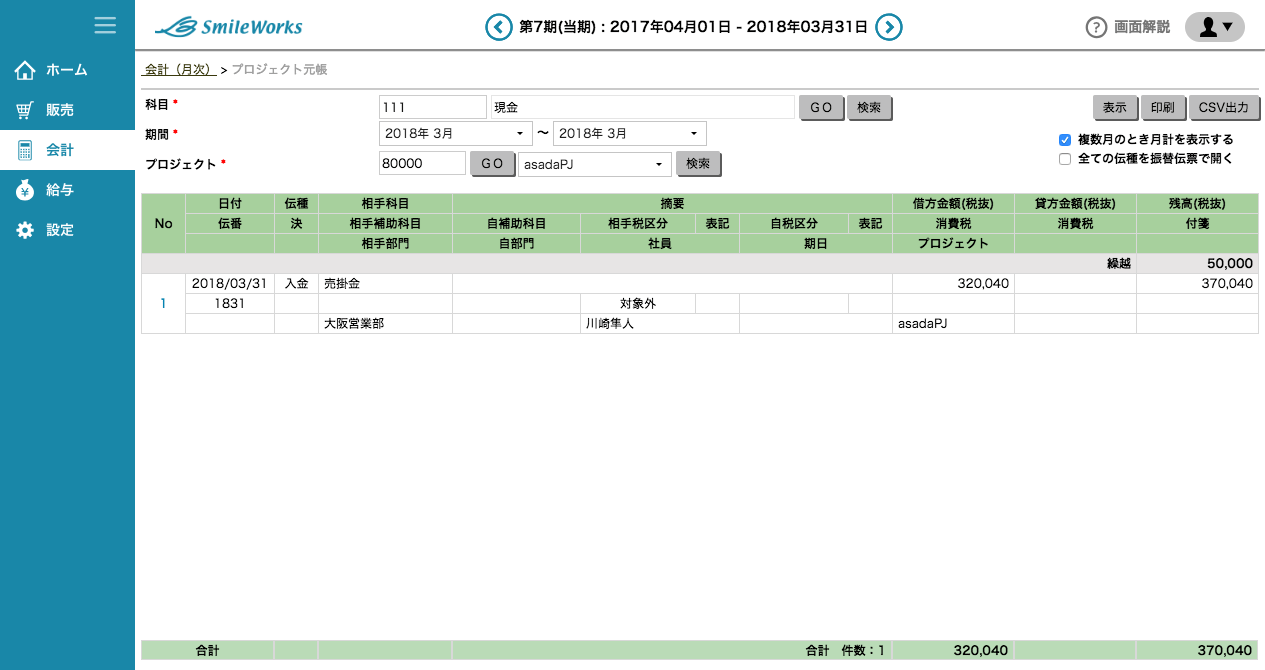Click slip number 1831
1265x670 pixels.
tap(229, 303)
